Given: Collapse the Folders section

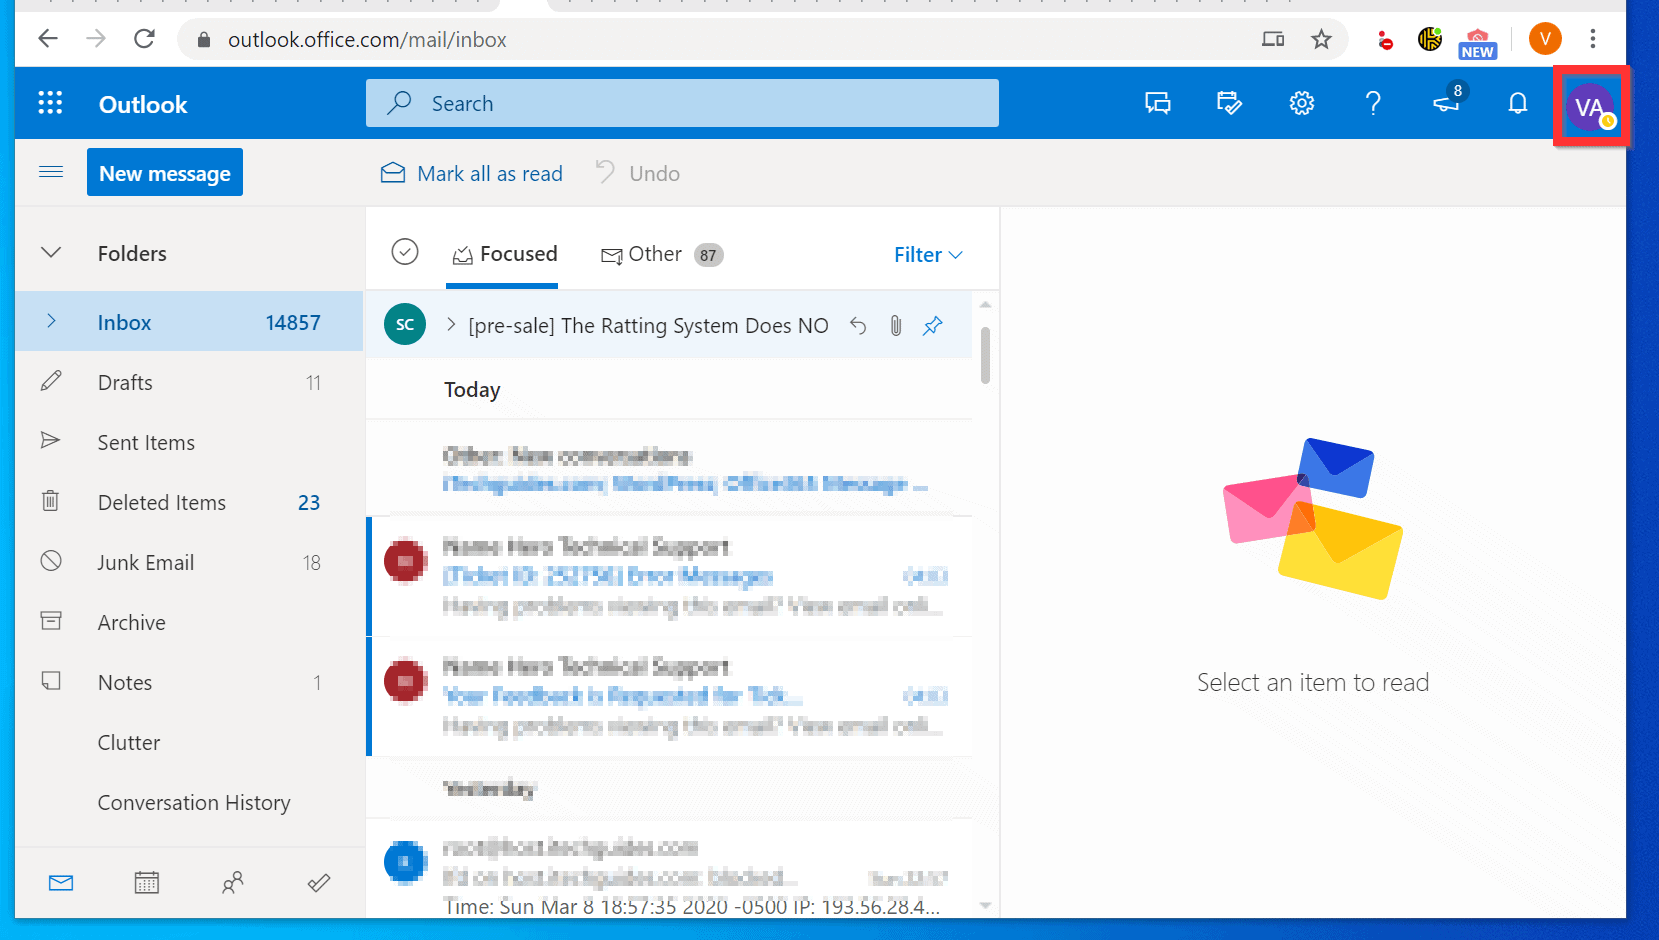Looking at the screenshot, I should [x=51, y=253].
